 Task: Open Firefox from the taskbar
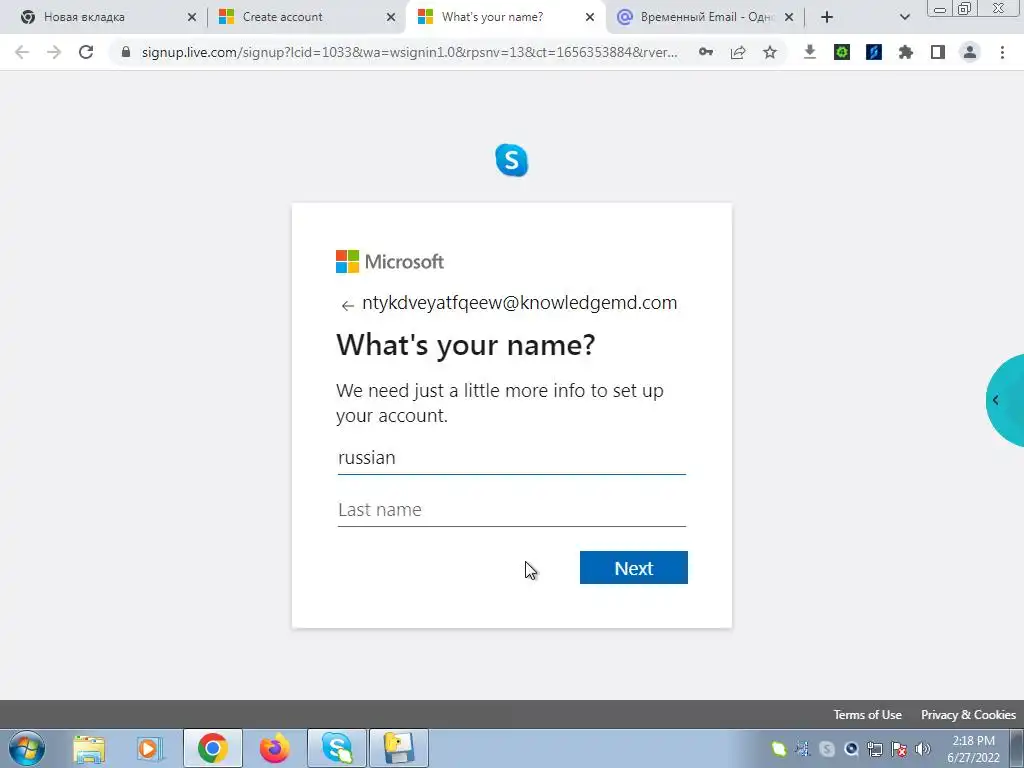(274, 748)
